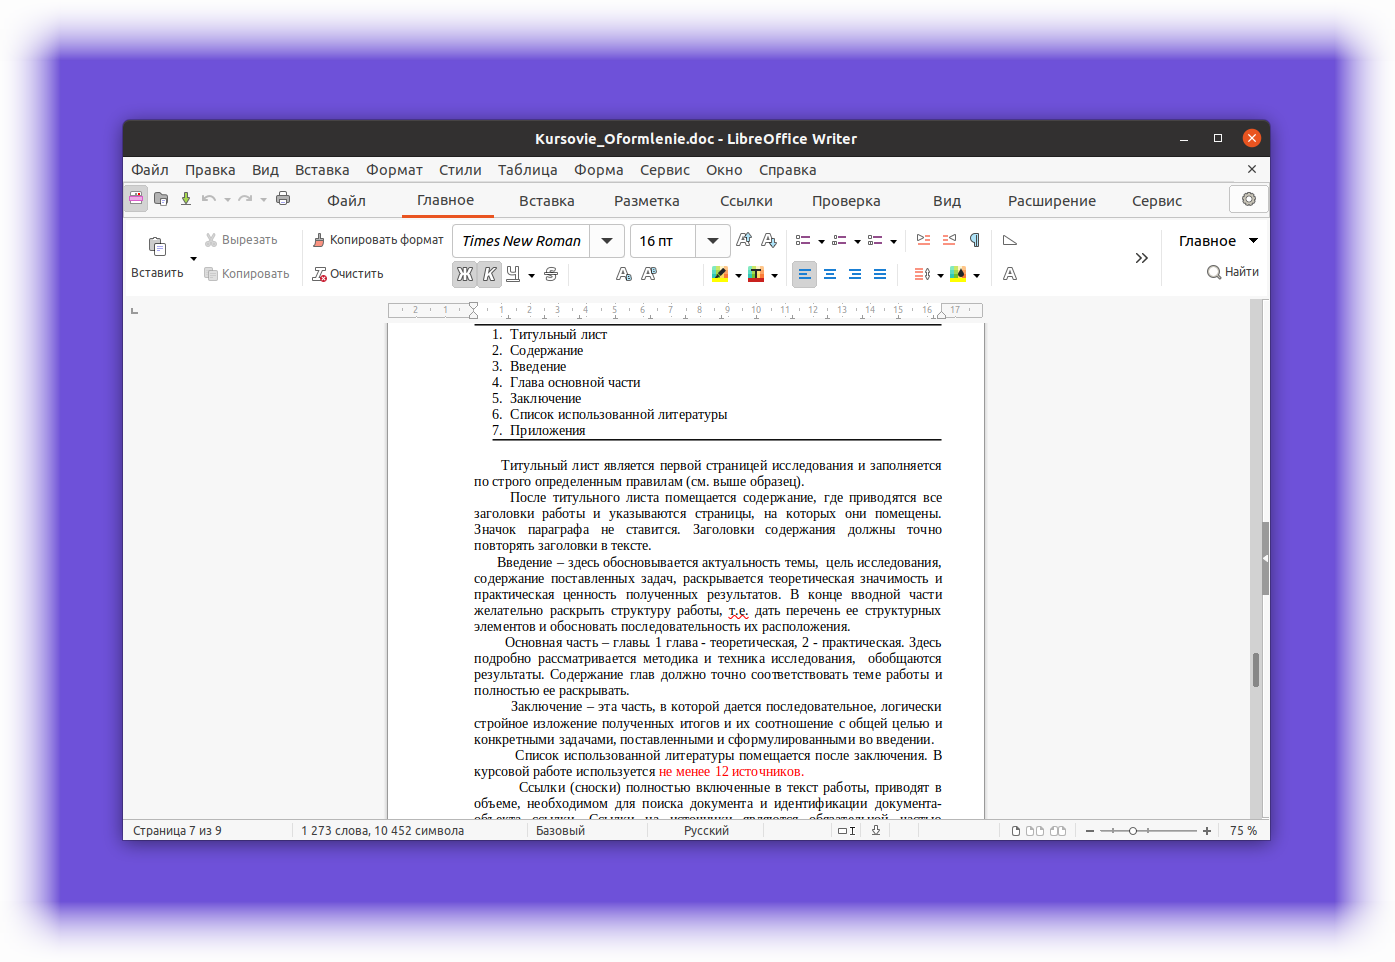Increase paragraph indent
The image size is (1395, 962).
(923, 240)
